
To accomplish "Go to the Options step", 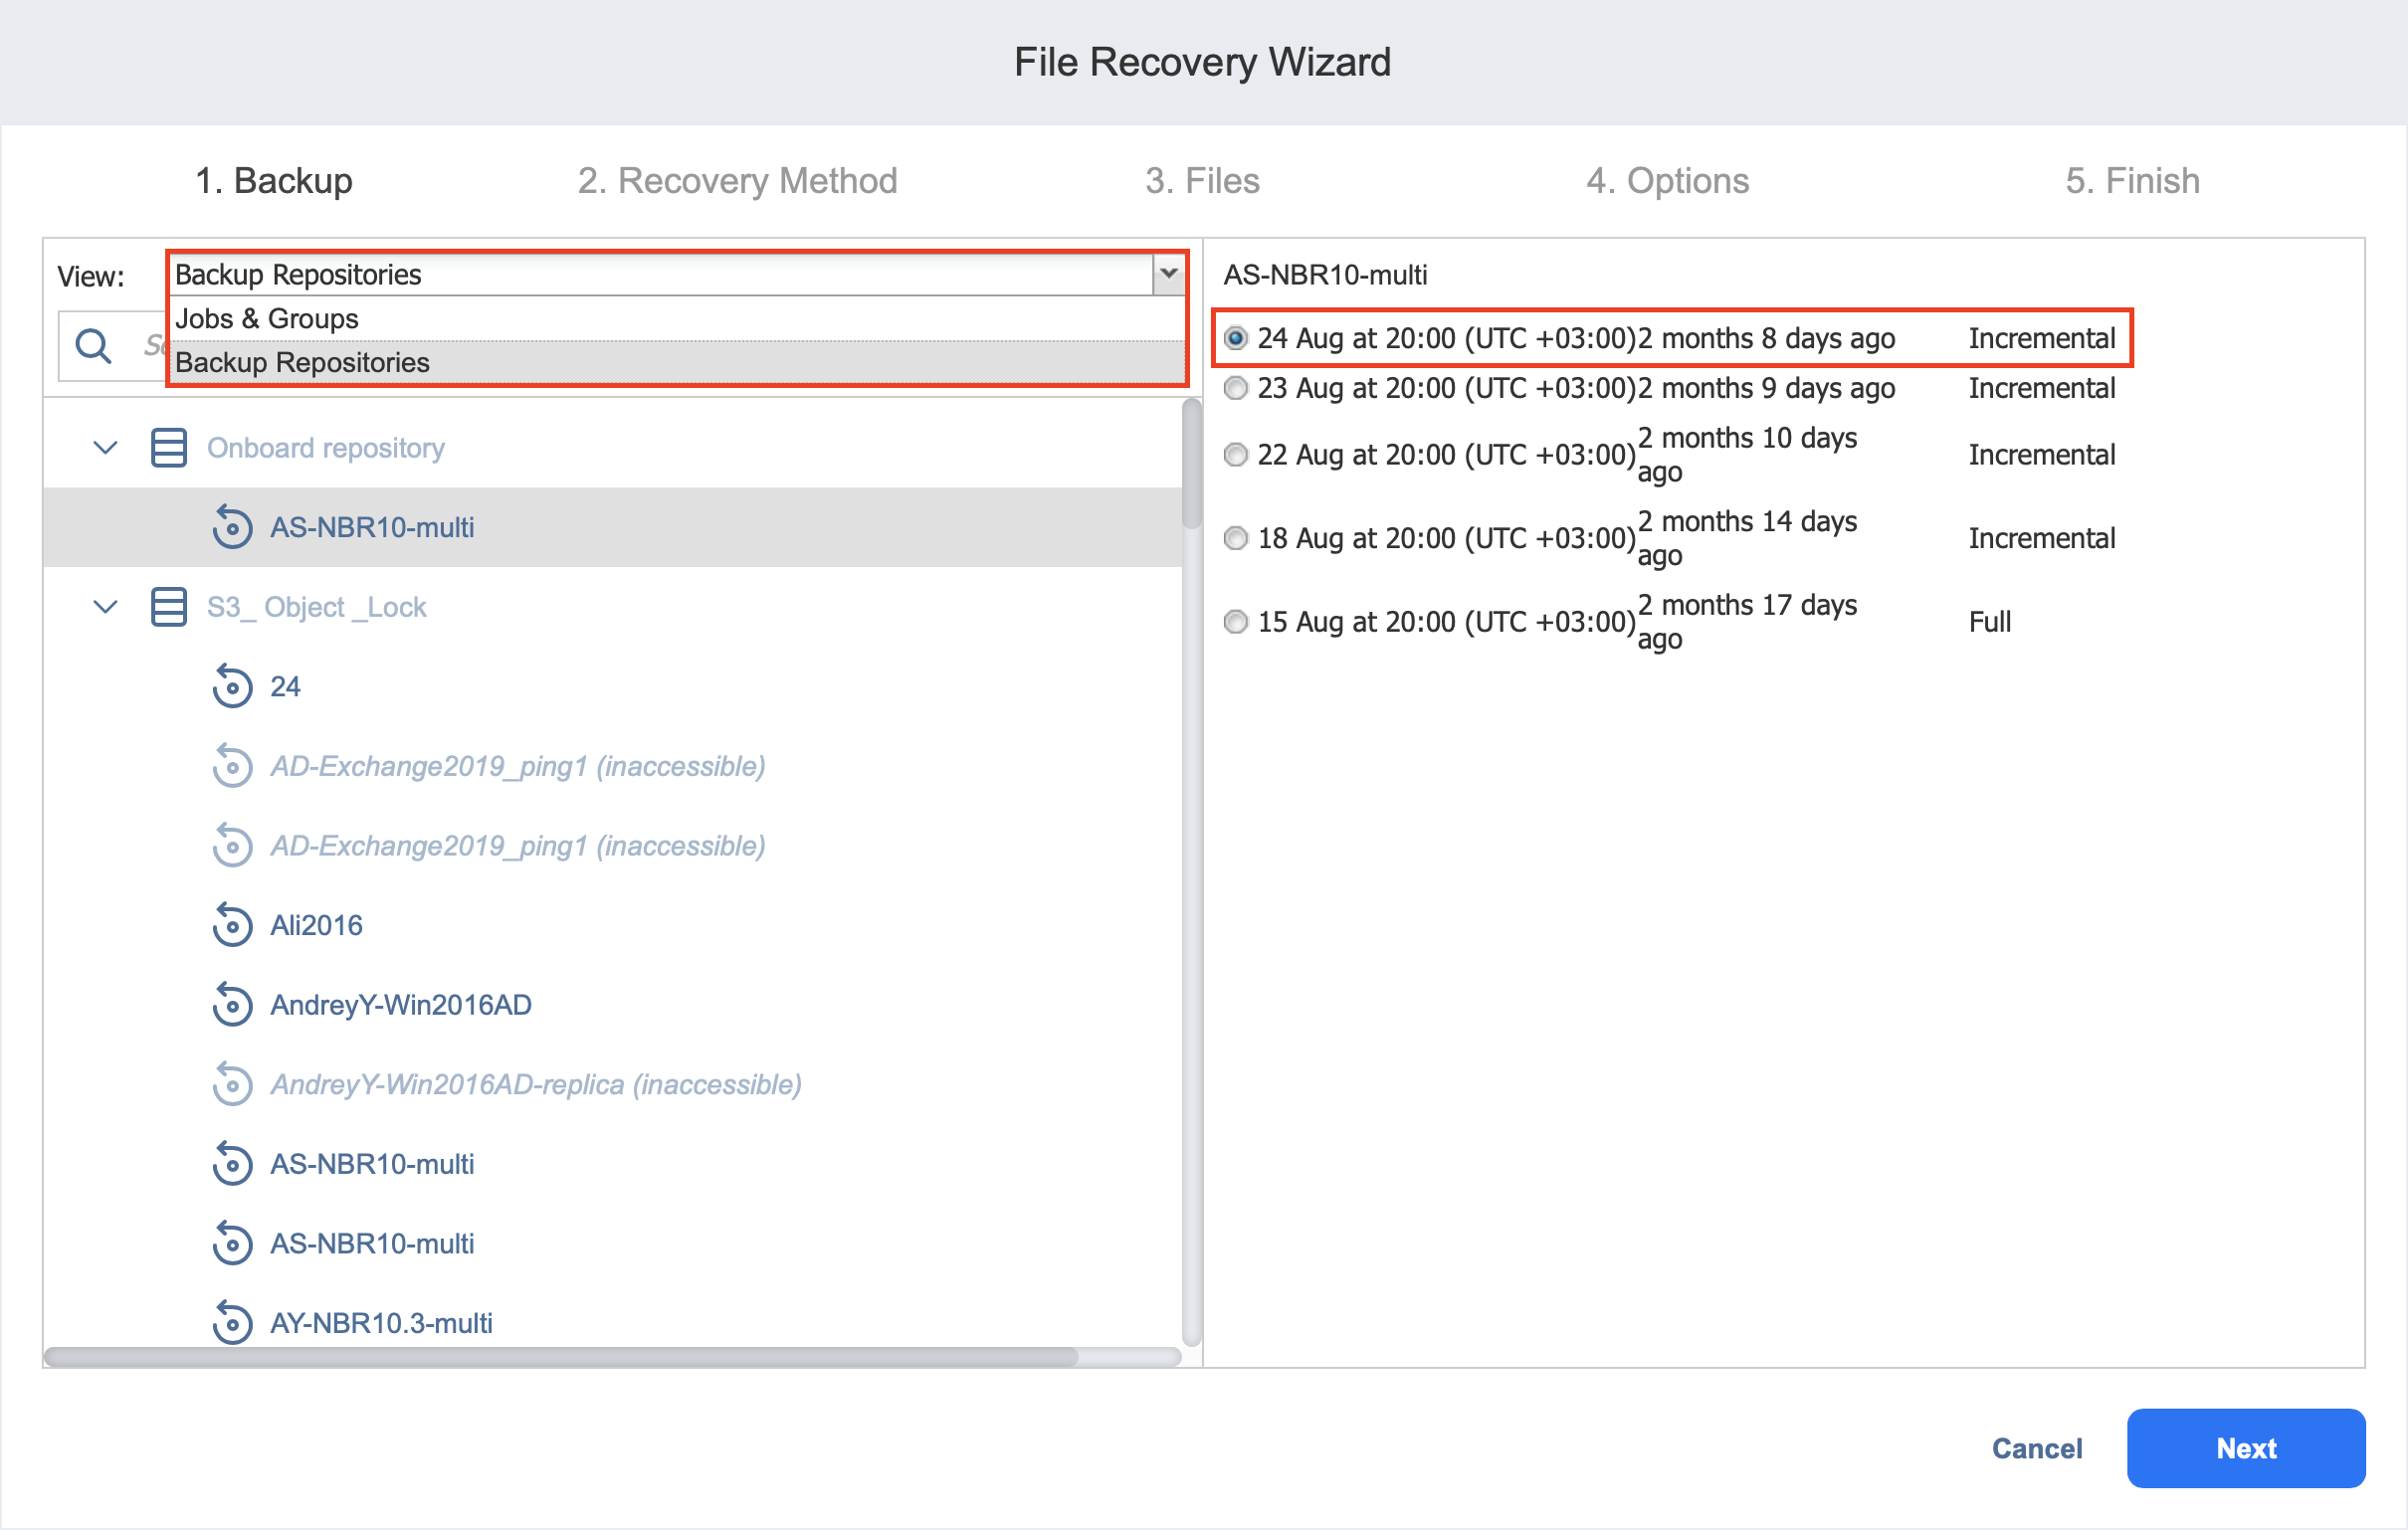I will coord(1667,181).
